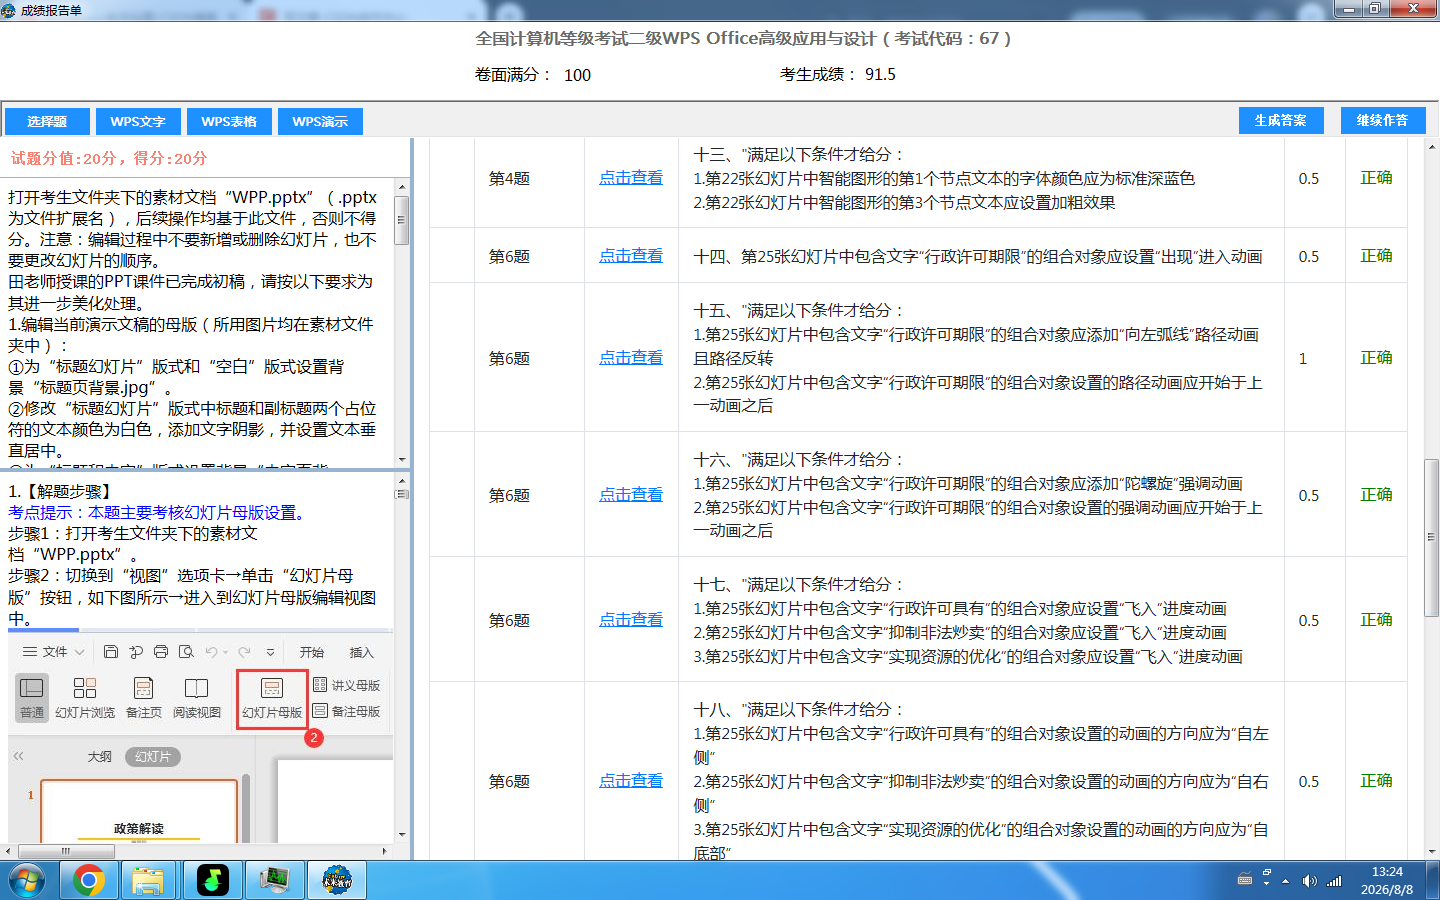Click the 插入 tab in tutorial image
Image resolution: width=1440 pixels, height=900 pixels.
point(361,652)
